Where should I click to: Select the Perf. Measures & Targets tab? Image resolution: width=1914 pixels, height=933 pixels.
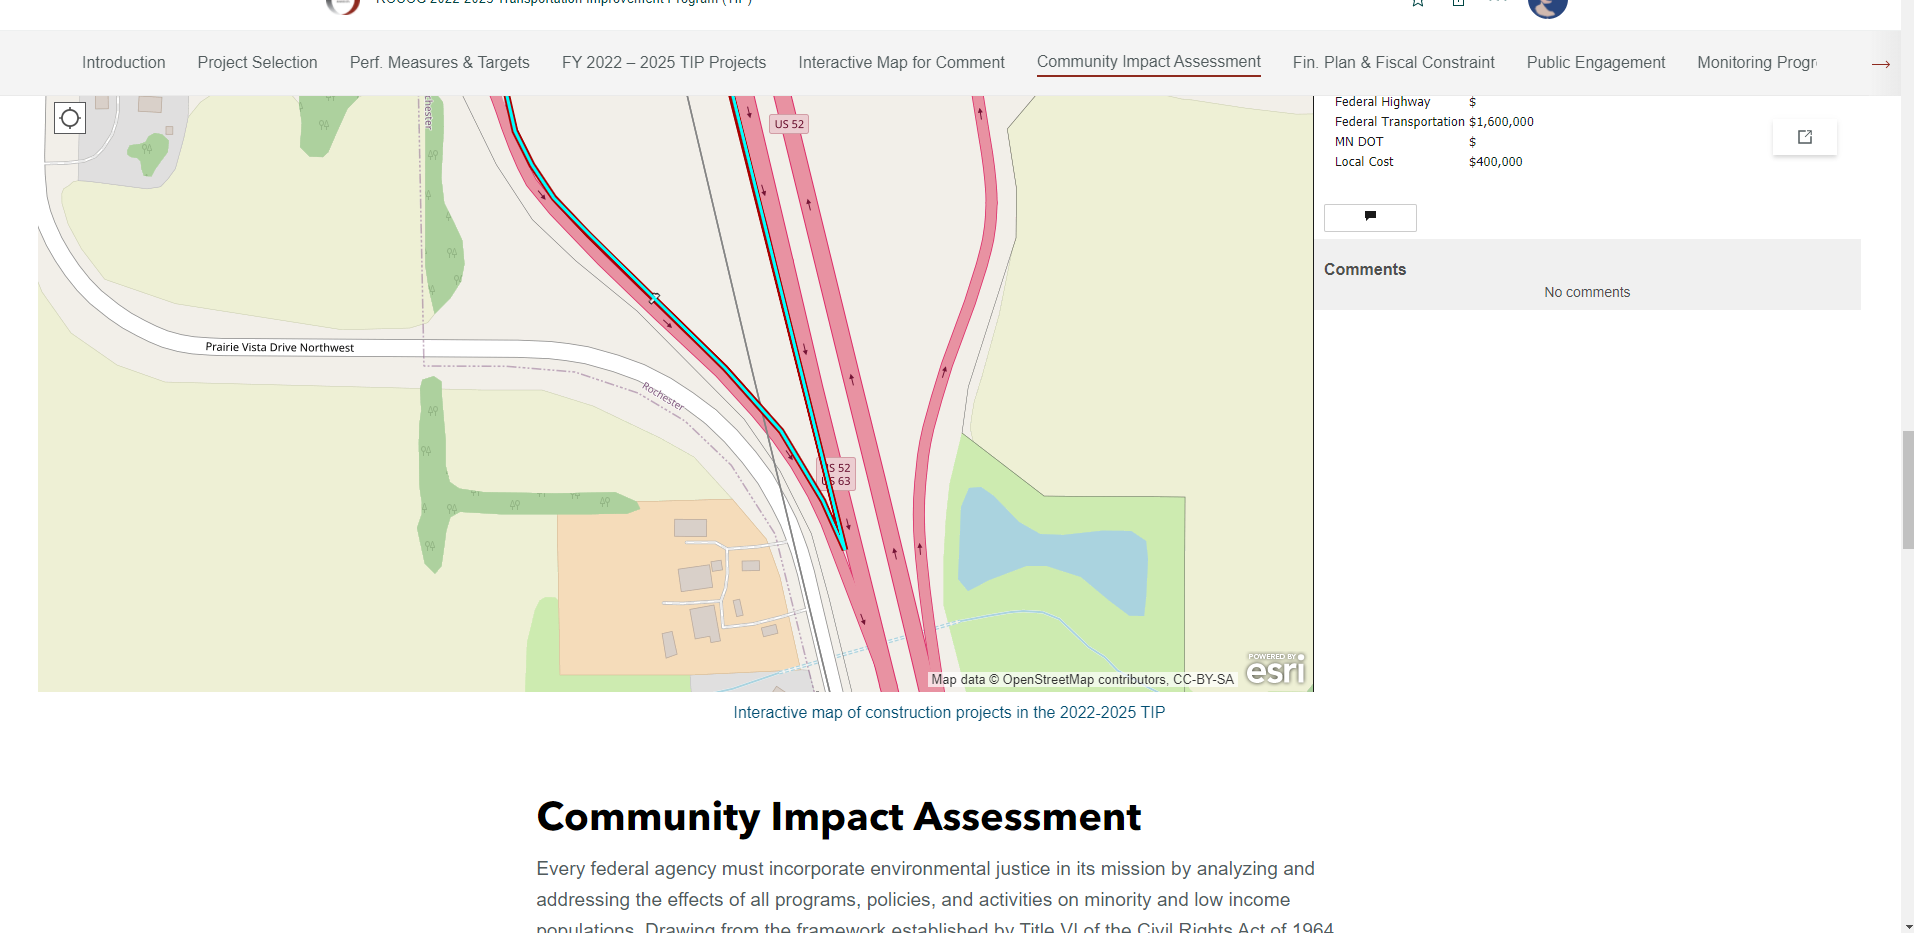(439, 62)
